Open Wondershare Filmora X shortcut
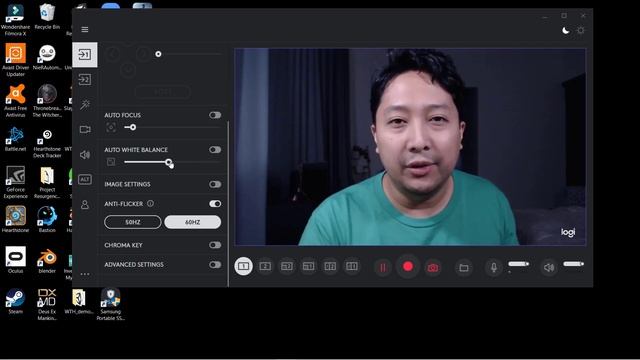The height and width of the screenshot is (360, 640). [16, 20]
